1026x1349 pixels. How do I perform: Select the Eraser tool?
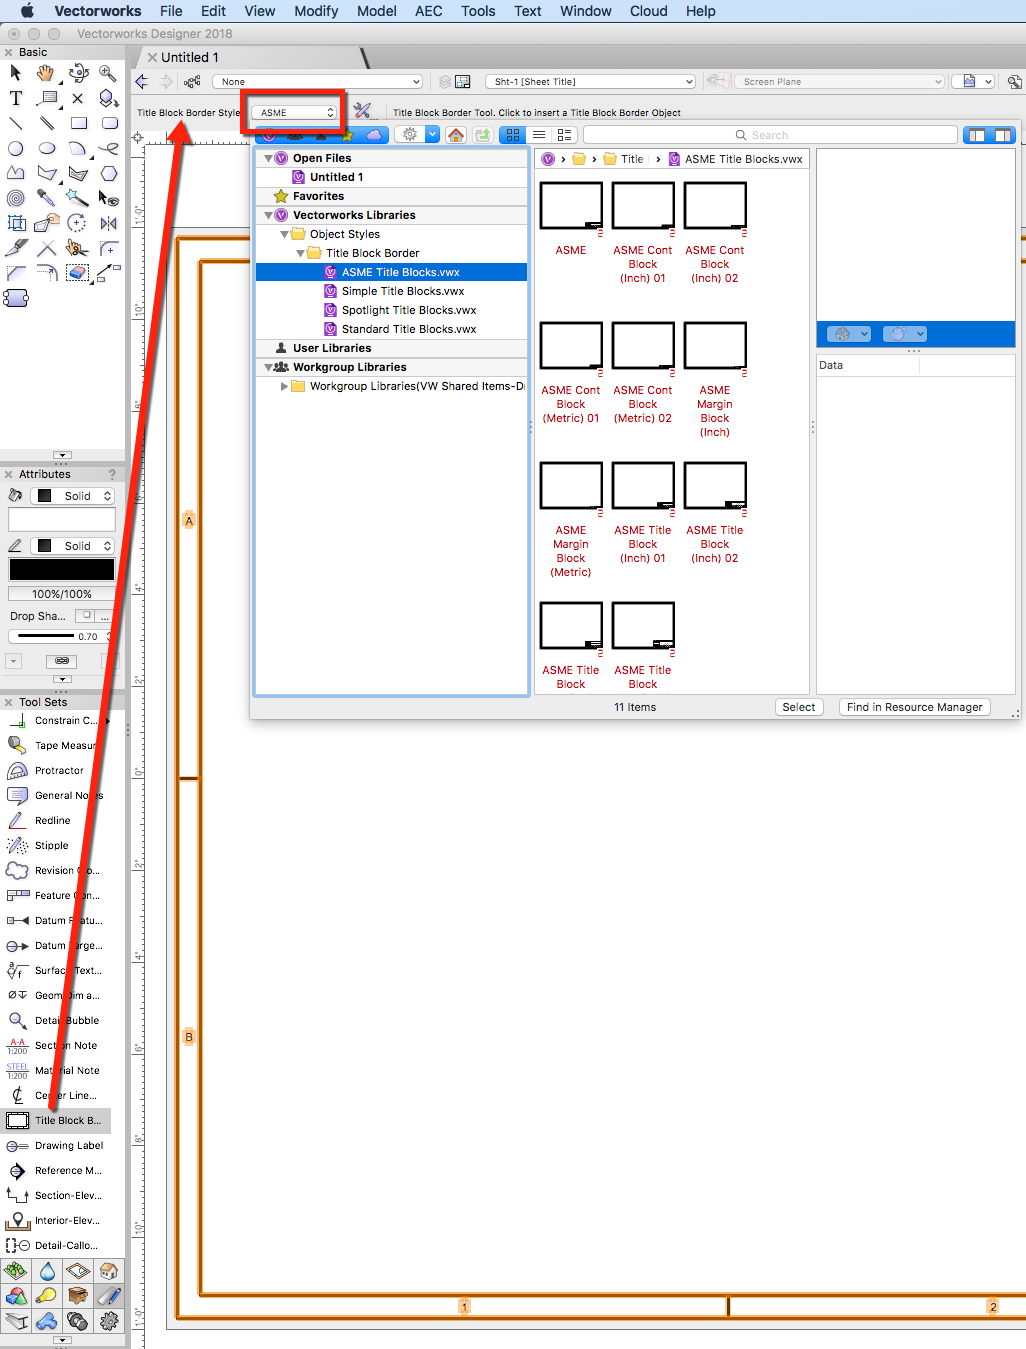click(78, 272)
